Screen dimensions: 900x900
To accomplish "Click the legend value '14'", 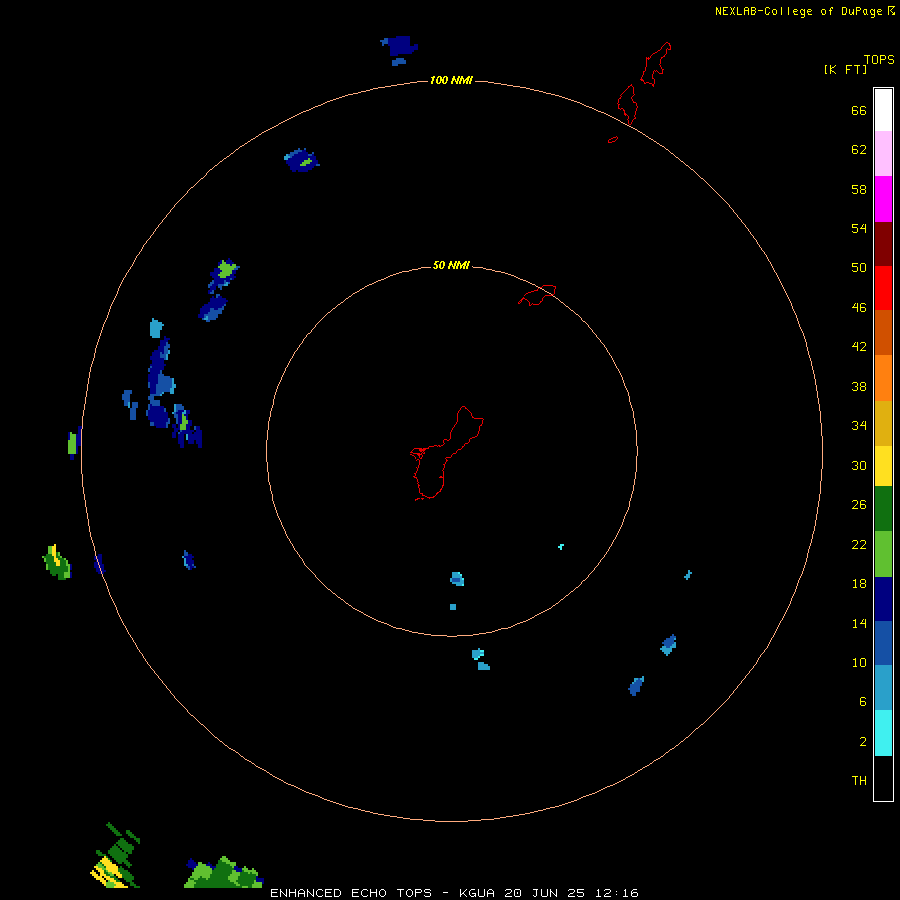I will 859,623.
